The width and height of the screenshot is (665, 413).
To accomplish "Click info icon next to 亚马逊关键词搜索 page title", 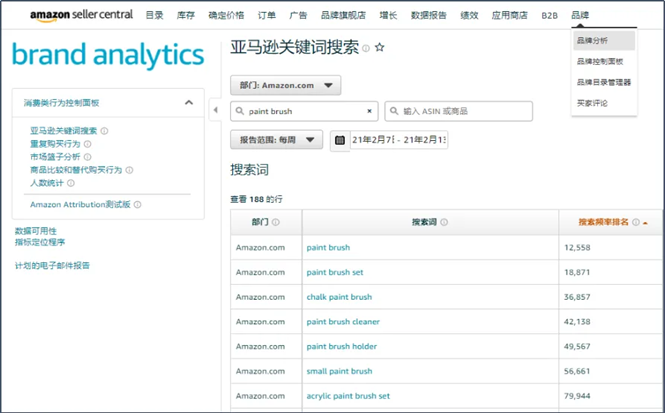I will click(x=366, y=48).
